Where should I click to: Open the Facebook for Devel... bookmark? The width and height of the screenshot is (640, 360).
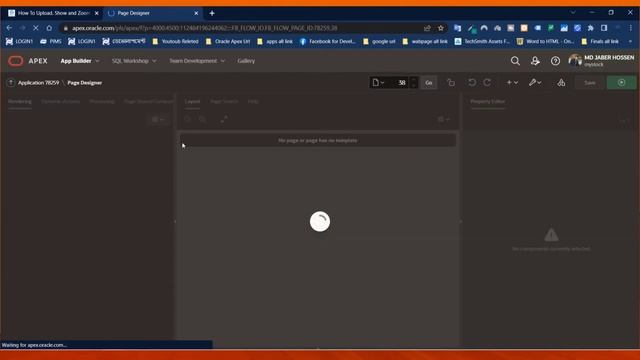[x=327, y=41]
